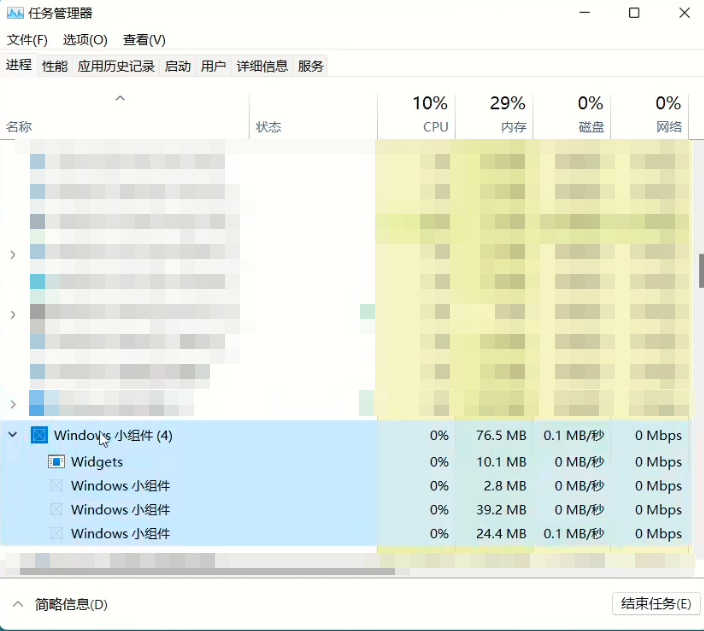Screen dimensions: 704x631
Task: Switch to the 进程 tab
Action: [x=19, y=65]
